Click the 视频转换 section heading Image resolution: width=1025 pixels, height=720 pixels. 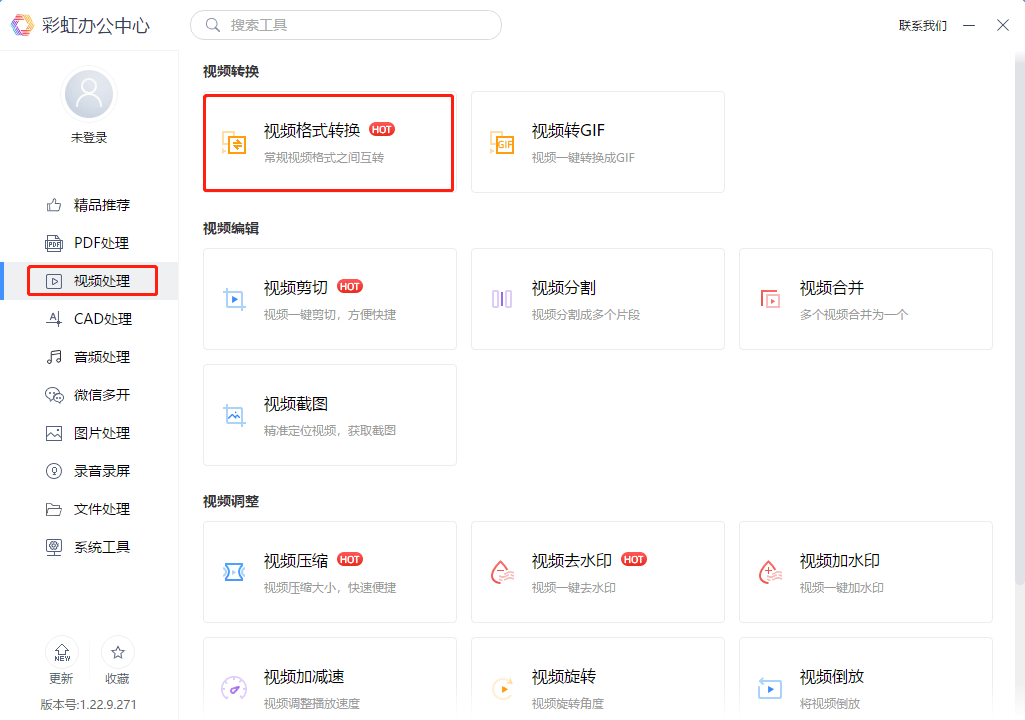tap(231, 71)
